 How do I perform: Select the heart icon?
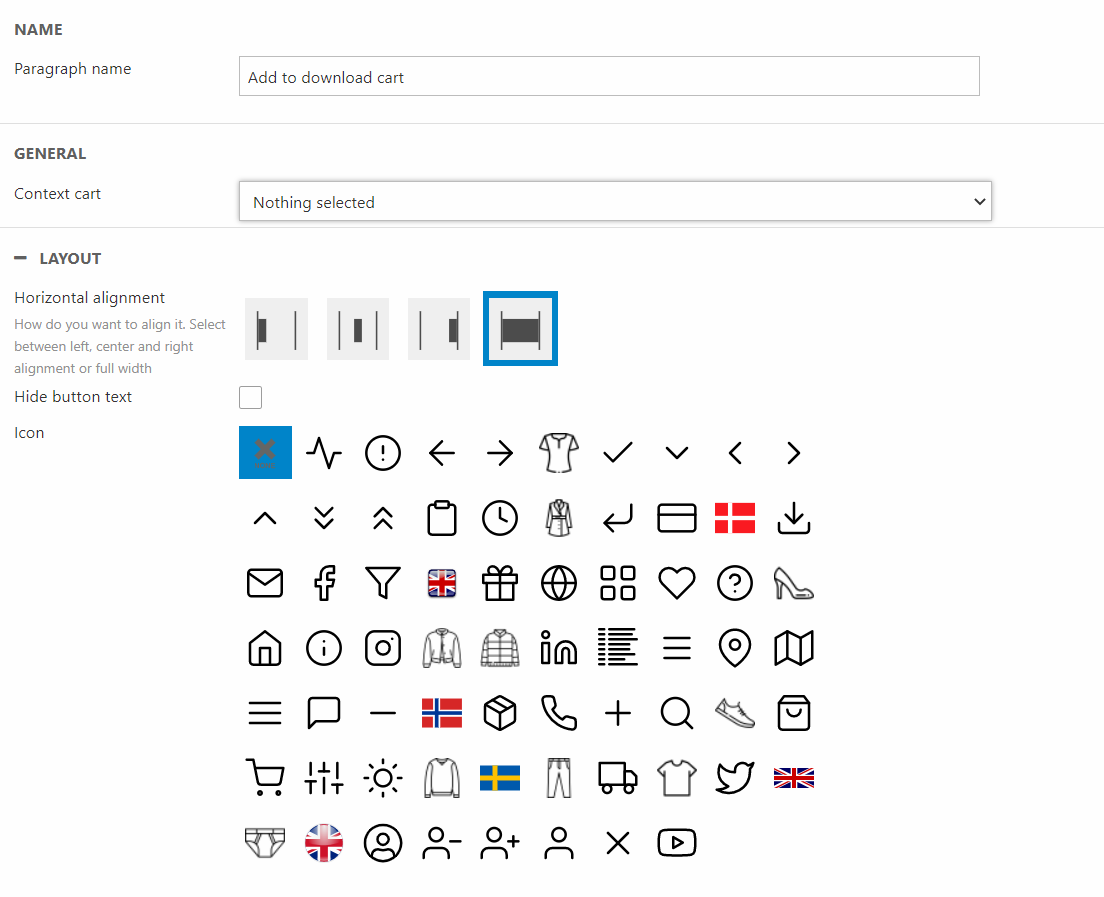(x=677, y=583)
